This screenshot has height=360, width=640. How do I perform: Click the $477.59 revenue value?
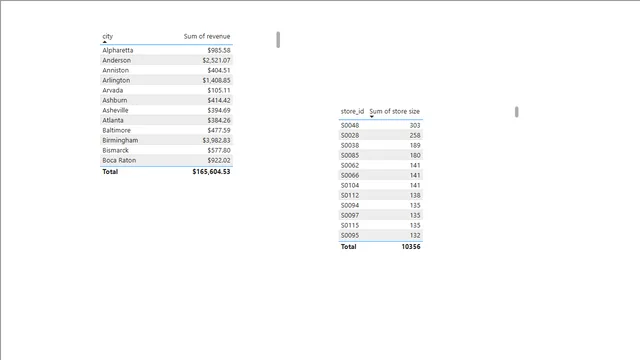coord(219,130)
